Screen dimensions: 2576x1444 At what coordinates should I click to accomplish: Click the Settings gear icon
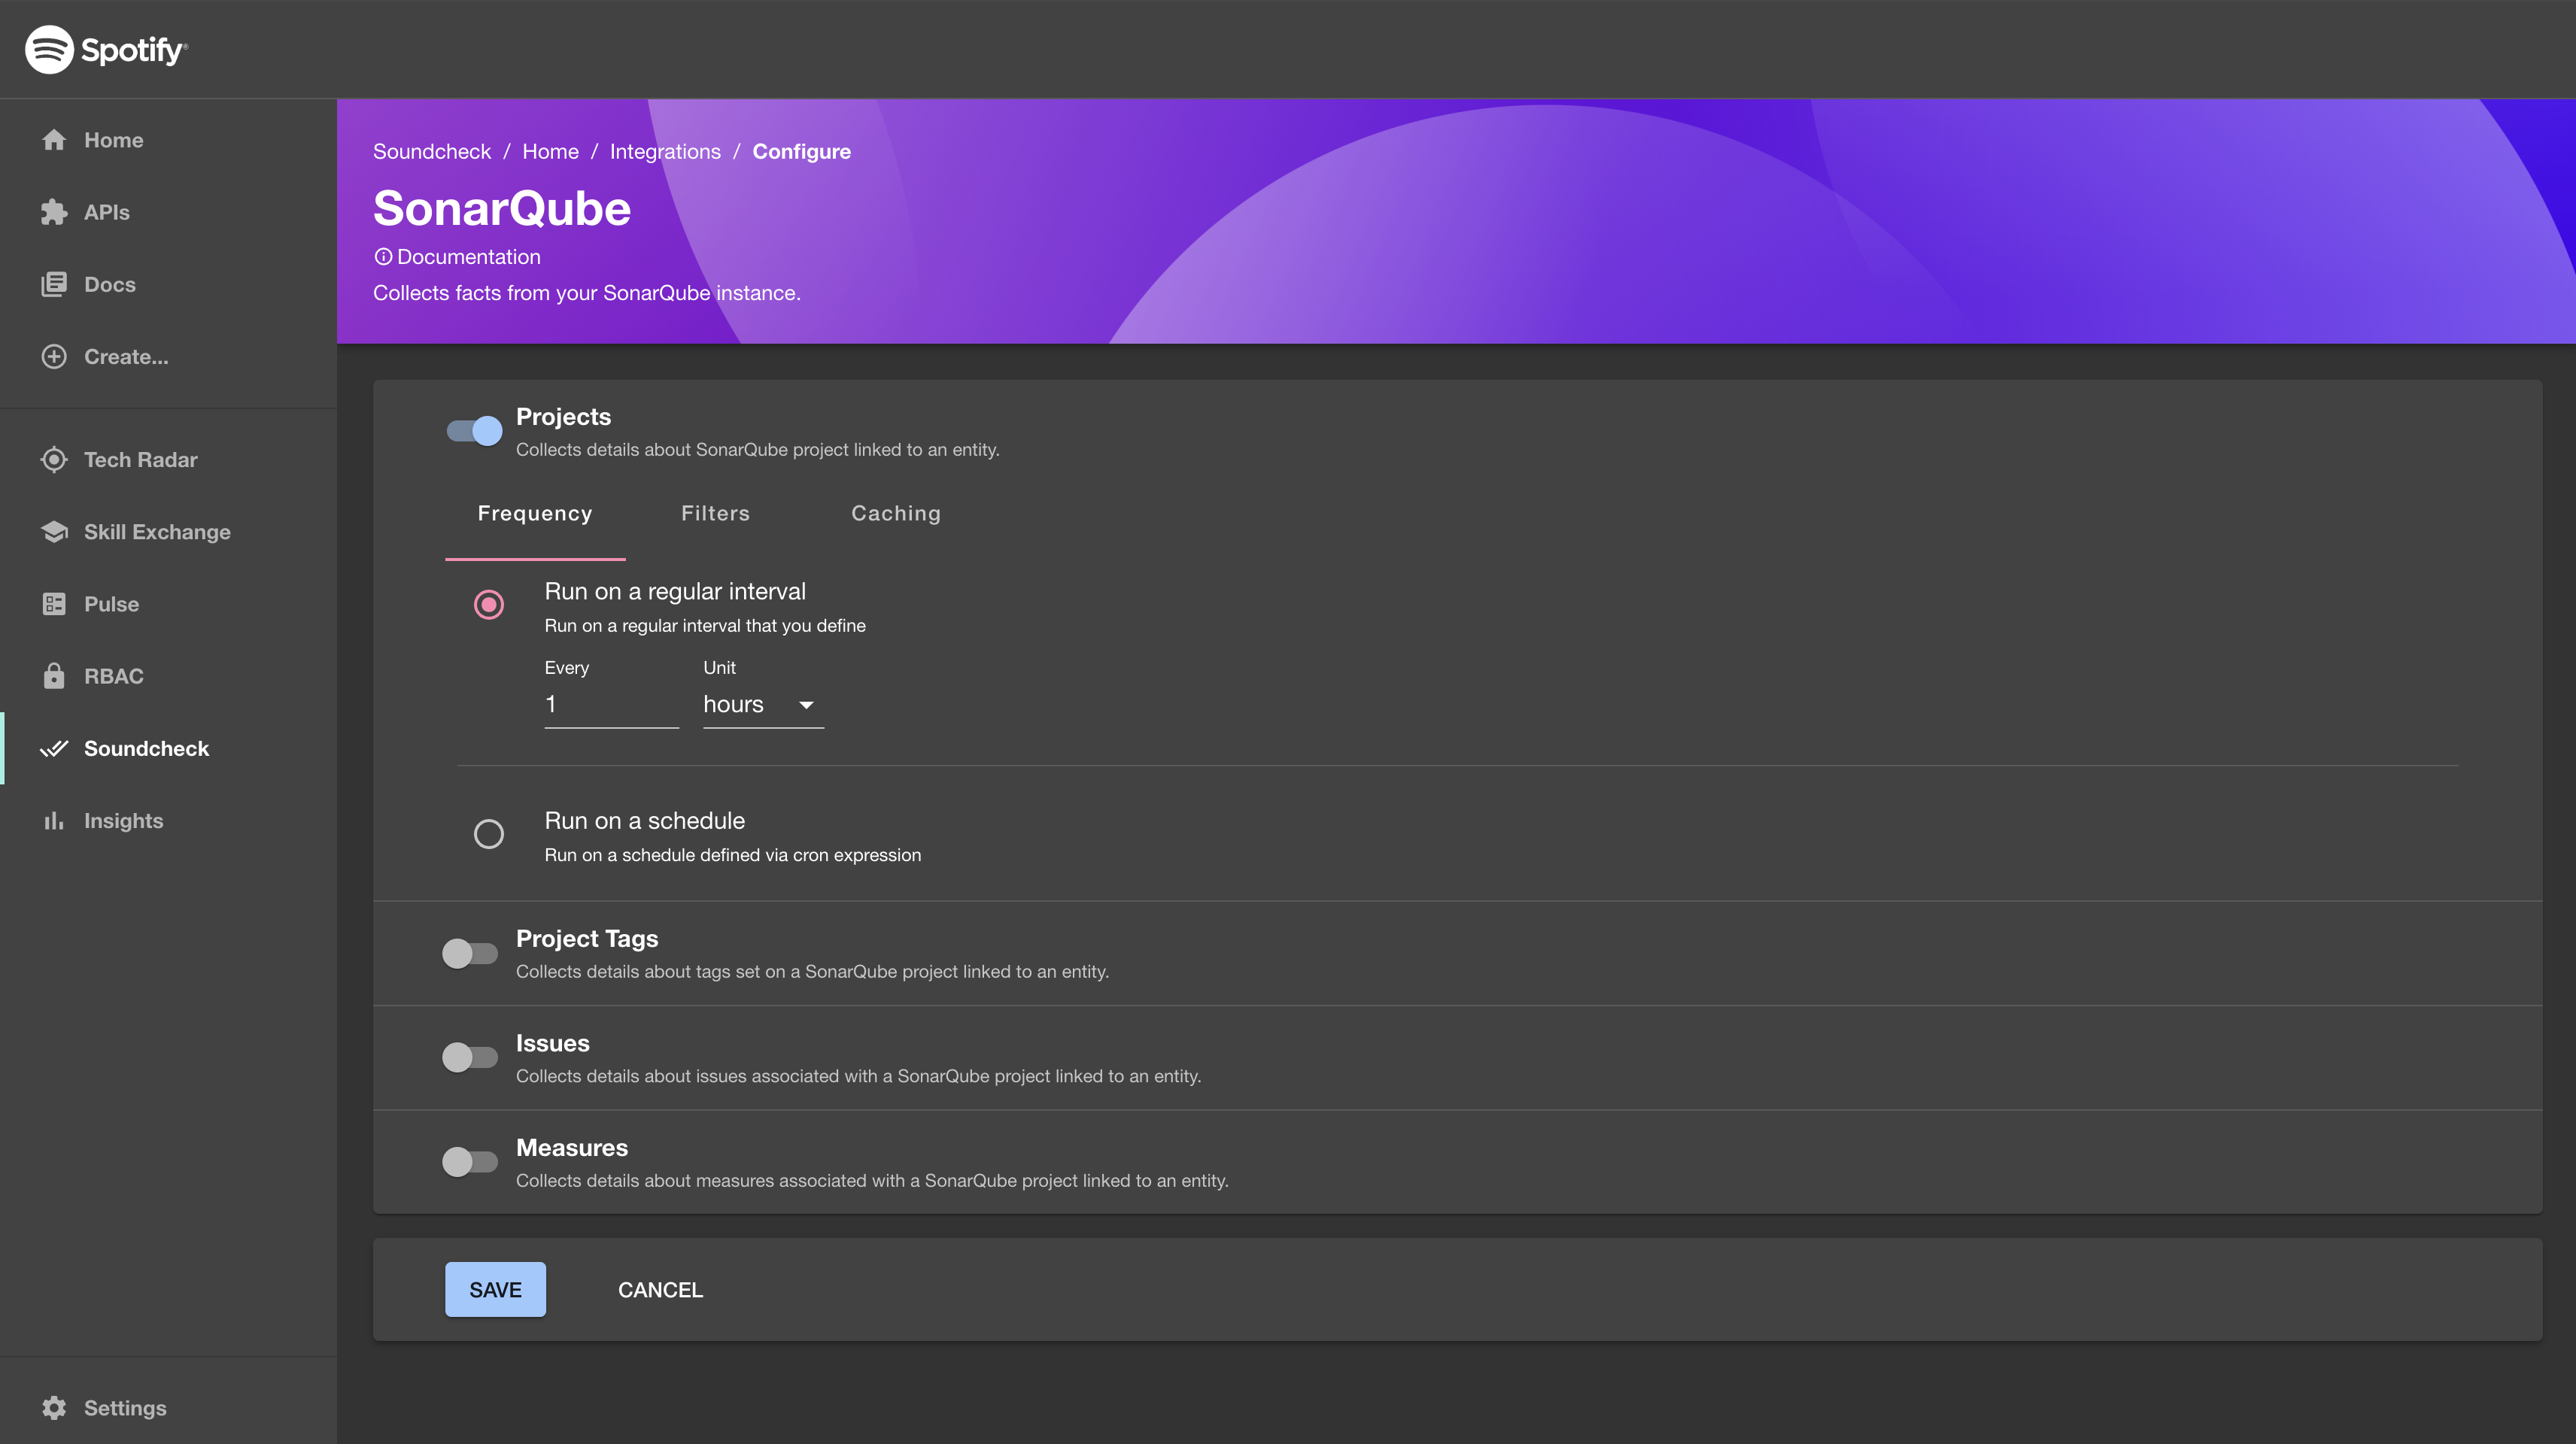pyautogui.click(x=51, y=1409)
